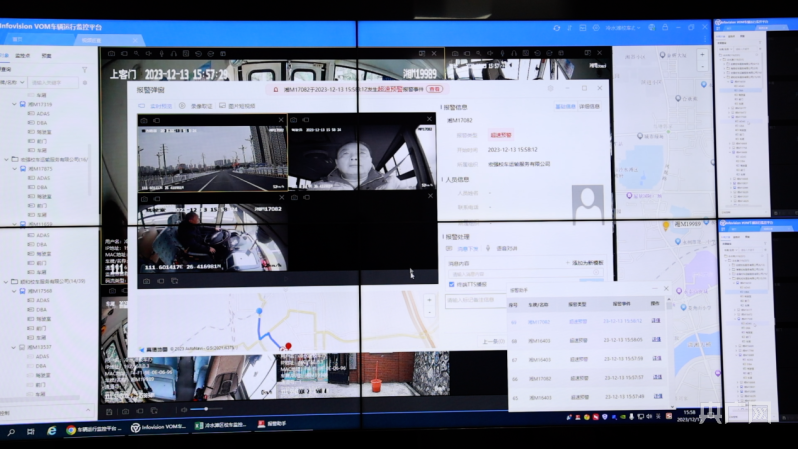Click the red alarm bell notification icon
This screenshot has width=798, height=449.
click(x=276, y=90)
